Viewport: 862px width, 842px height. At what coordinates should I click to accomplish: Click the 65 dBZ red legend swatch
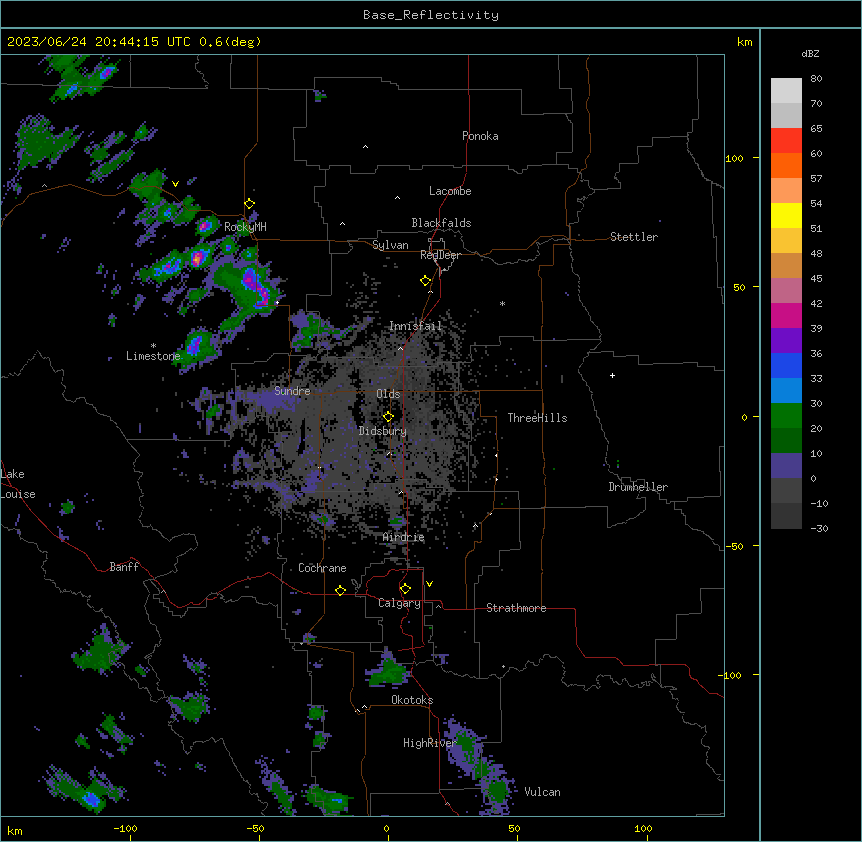point(786,140)
